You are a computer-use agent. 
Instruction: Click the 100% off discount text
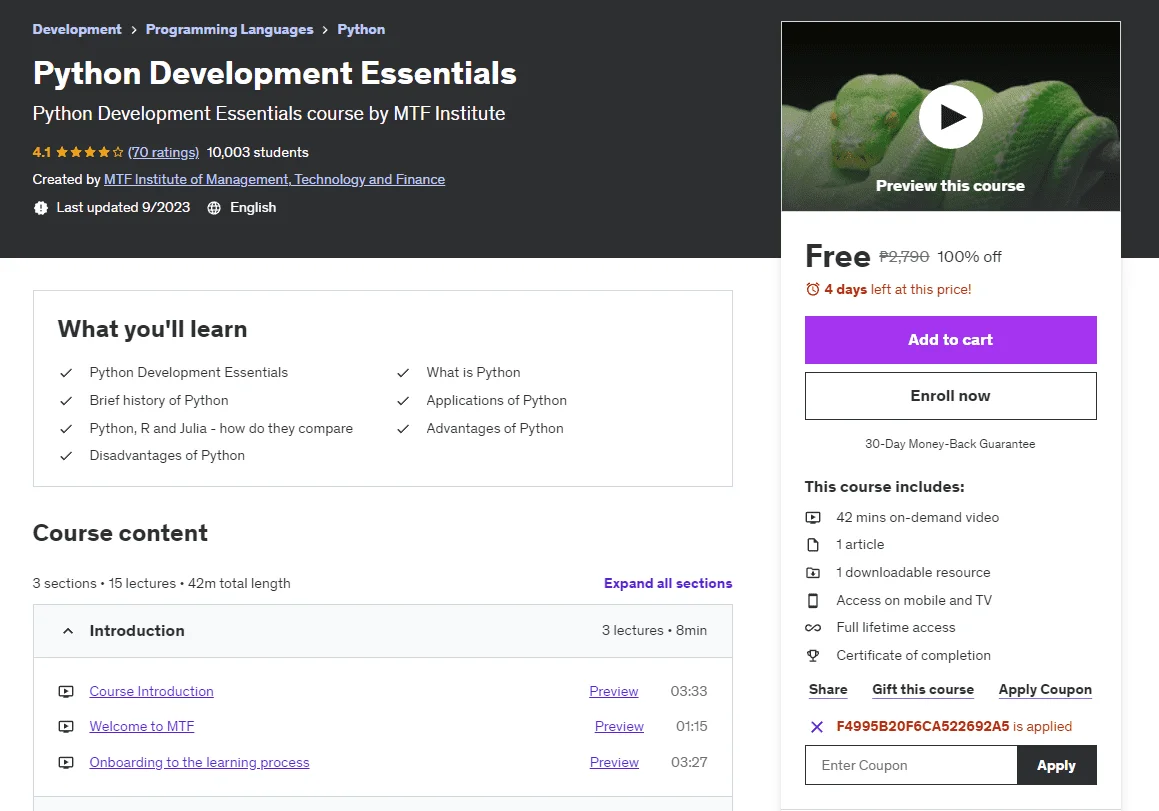(969, 257)
